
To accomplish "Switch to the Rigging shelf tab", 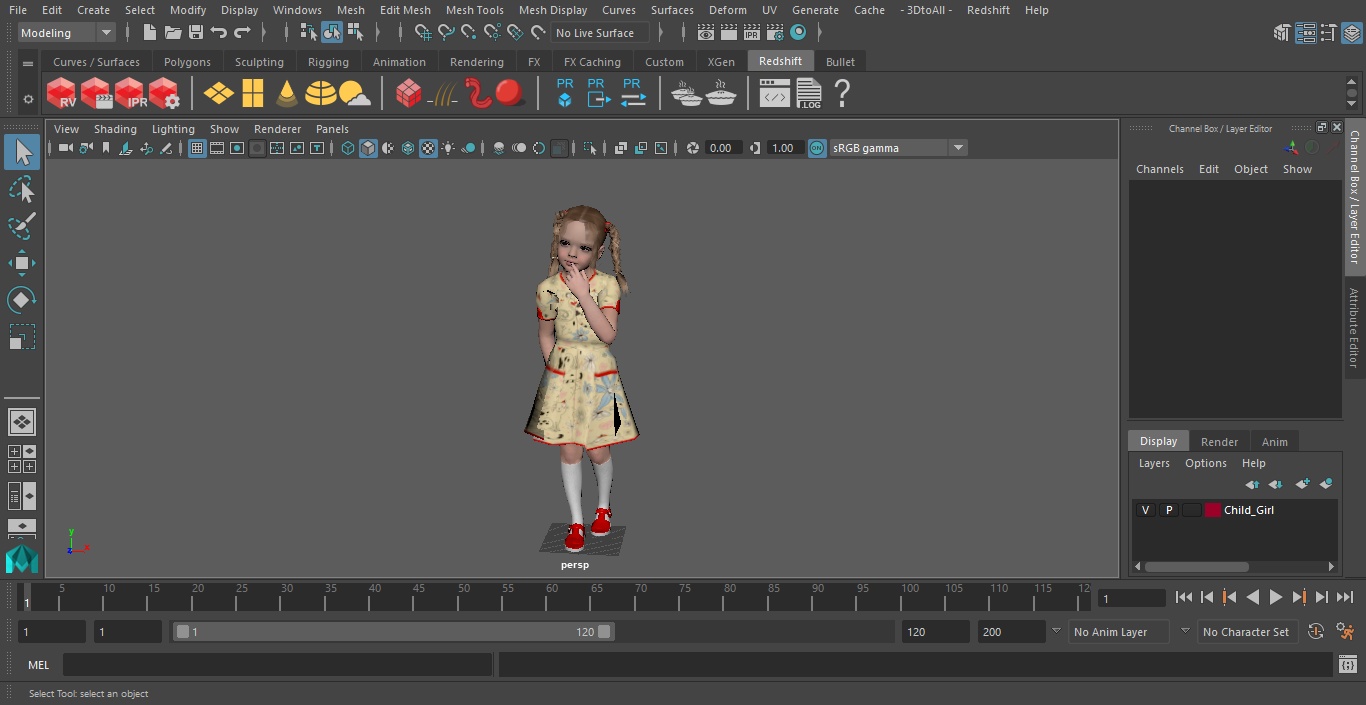I will click(x=328, y=62).
